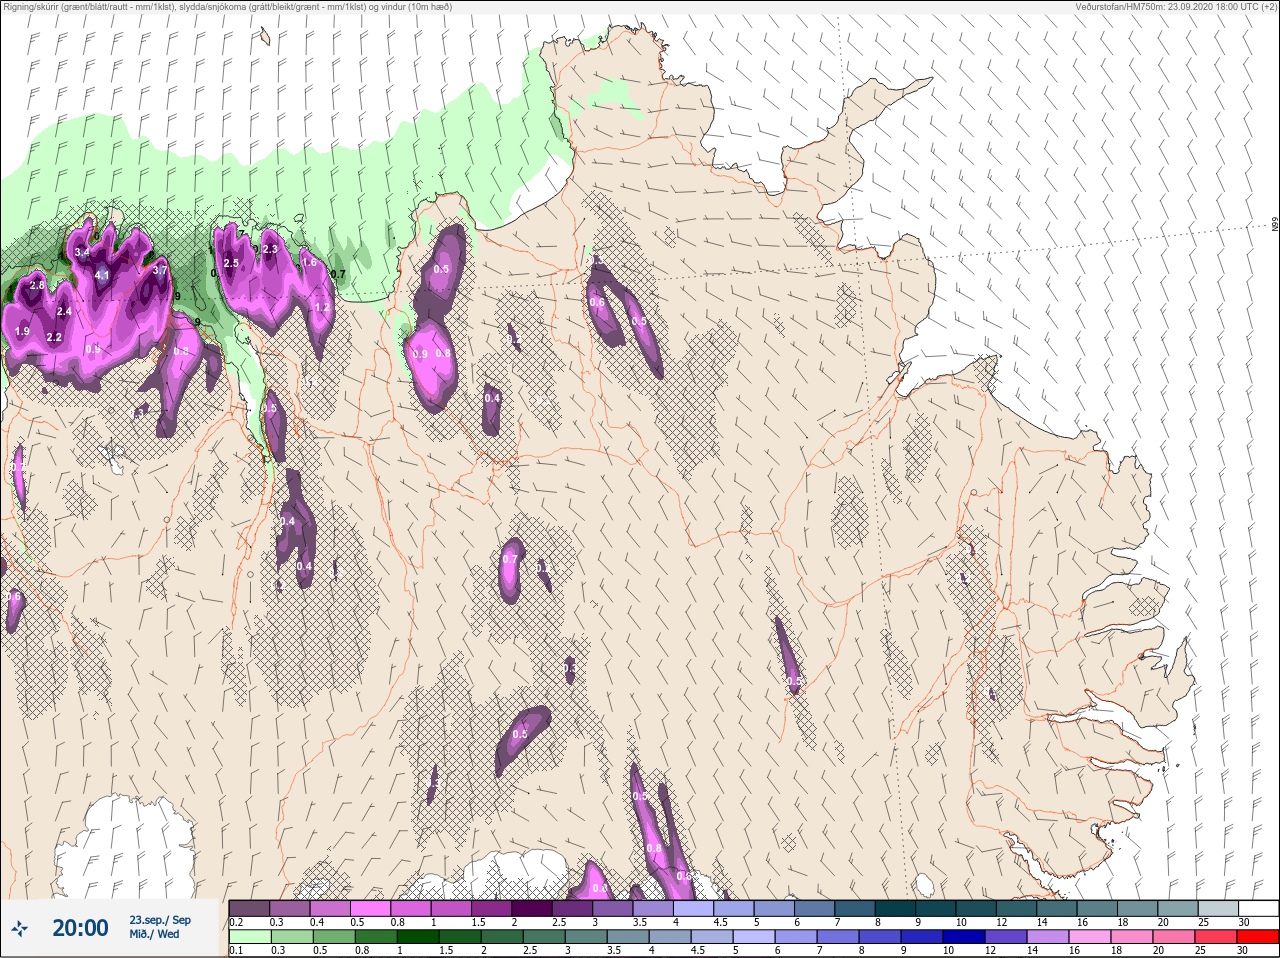Click the map title starting with Rigning/skúrir
This screenshot has height=958, width=1280.
tap(227, 7)
